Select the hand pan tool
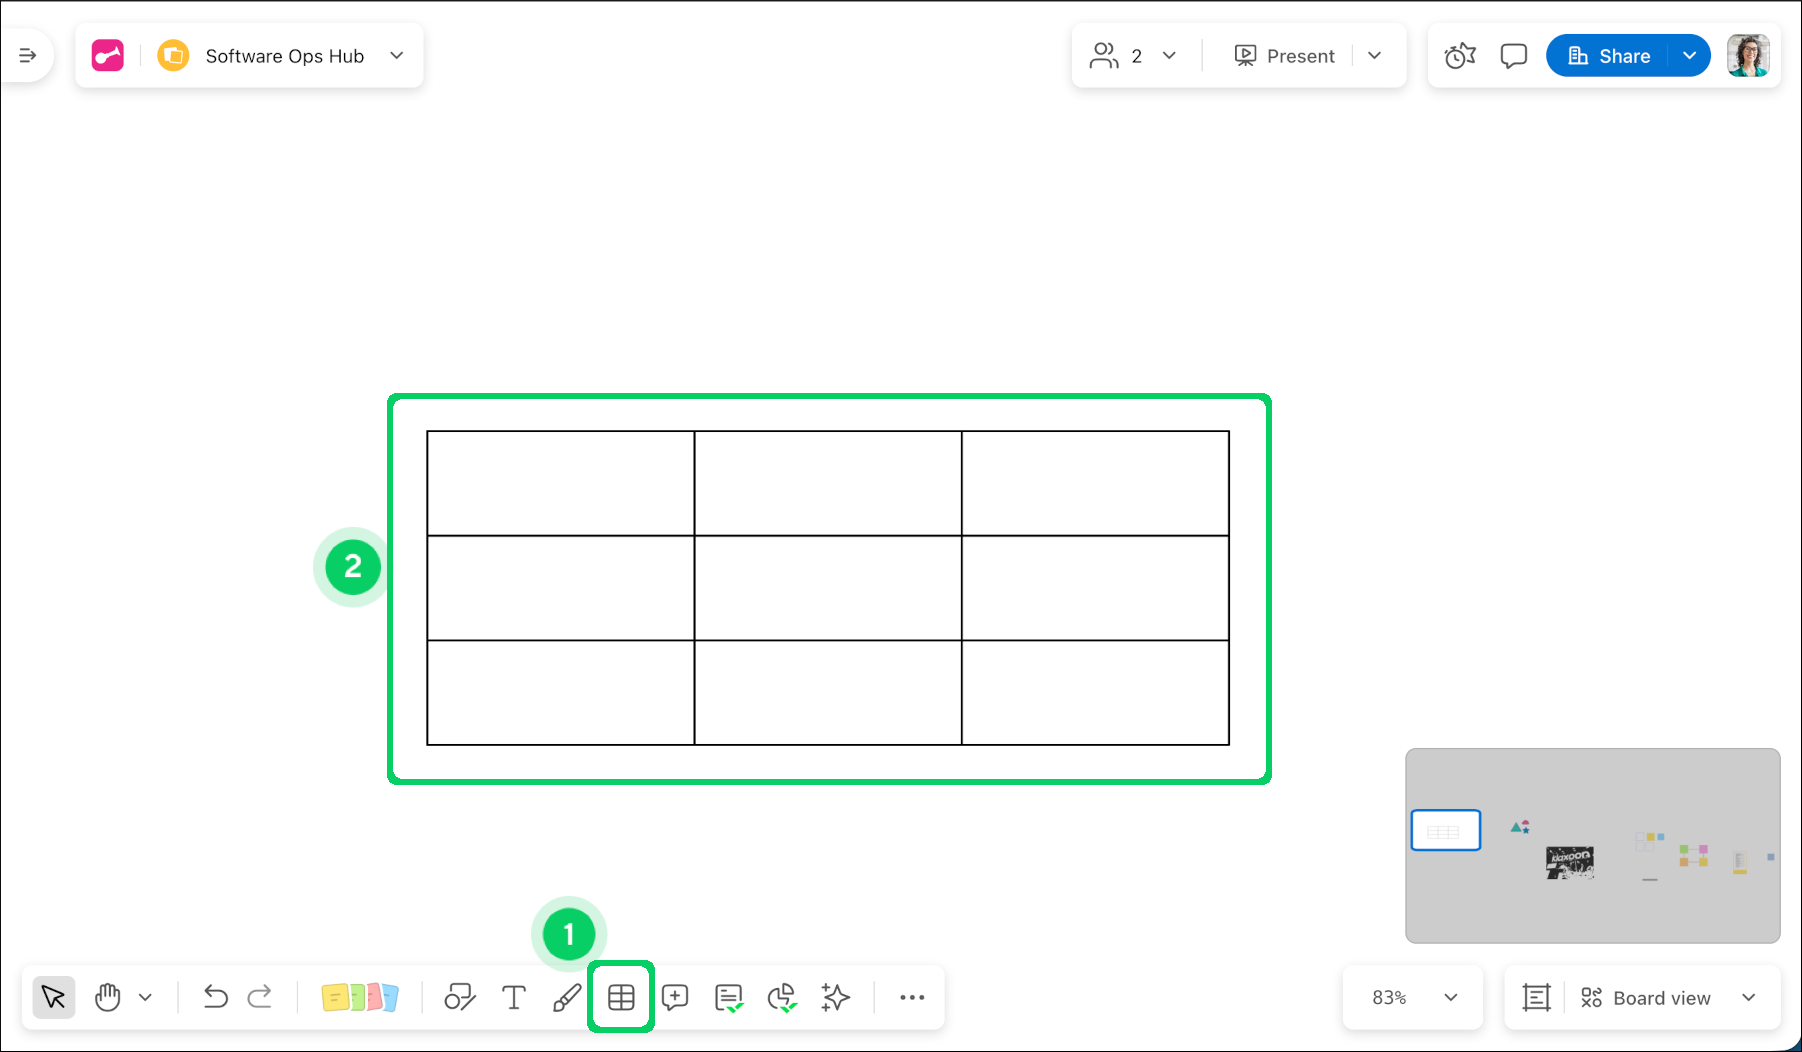 (107, 997)
